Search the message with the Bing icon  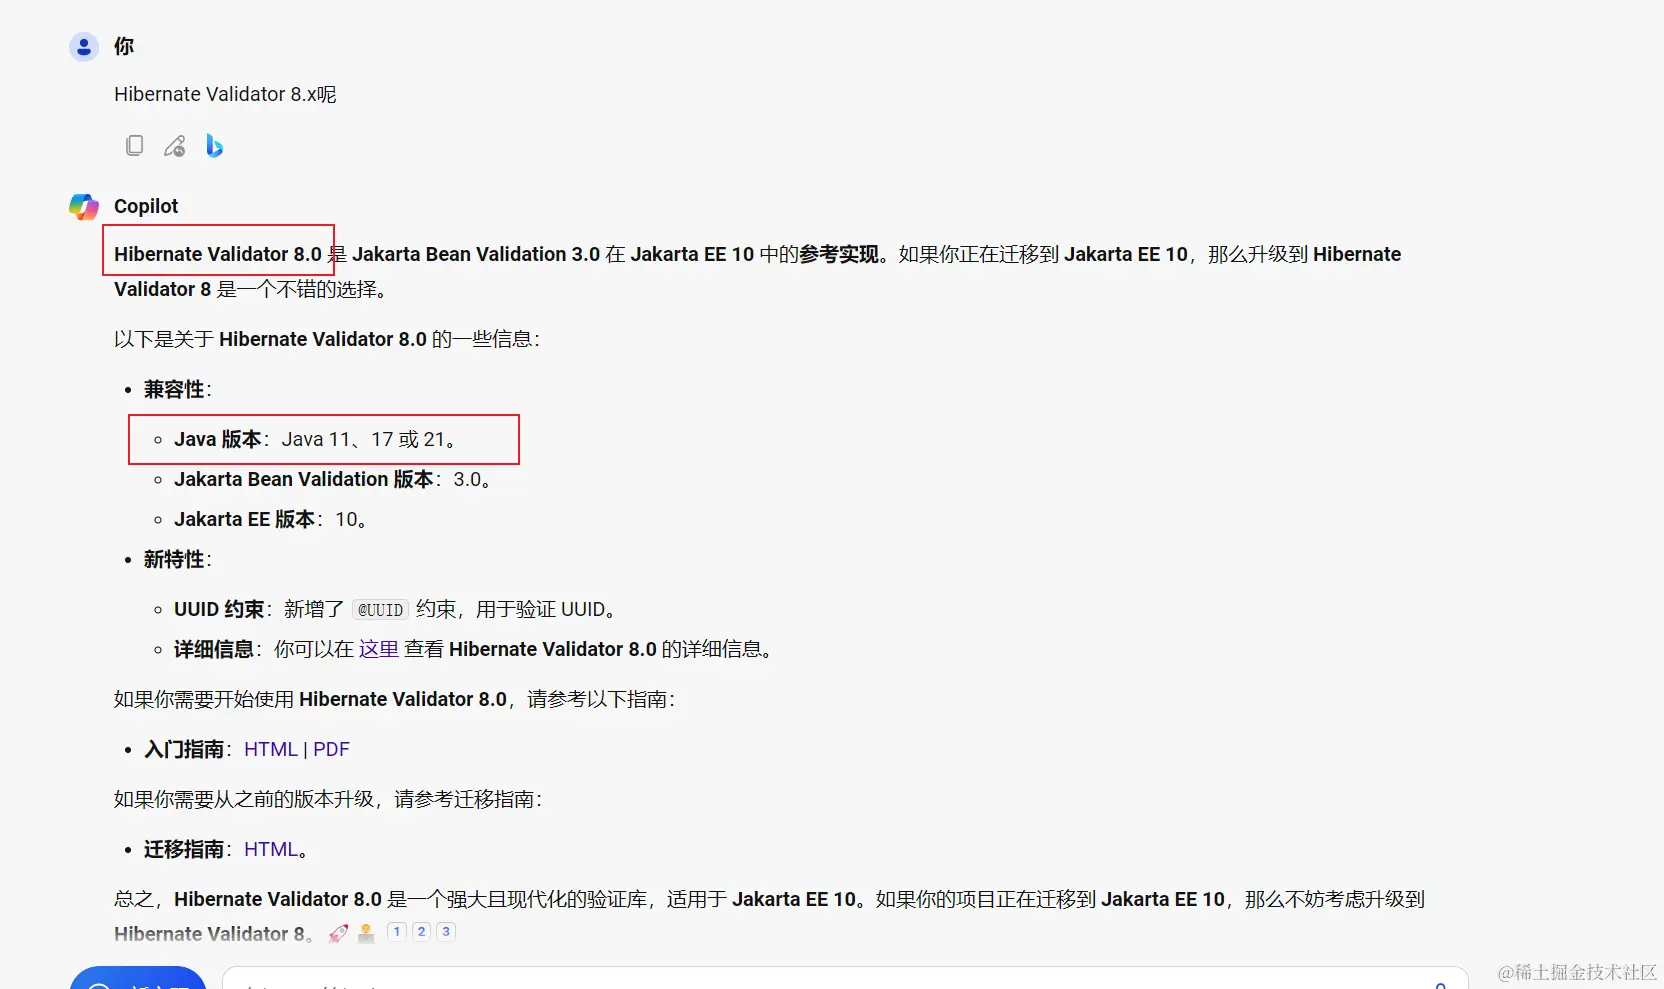click(214, 146)
